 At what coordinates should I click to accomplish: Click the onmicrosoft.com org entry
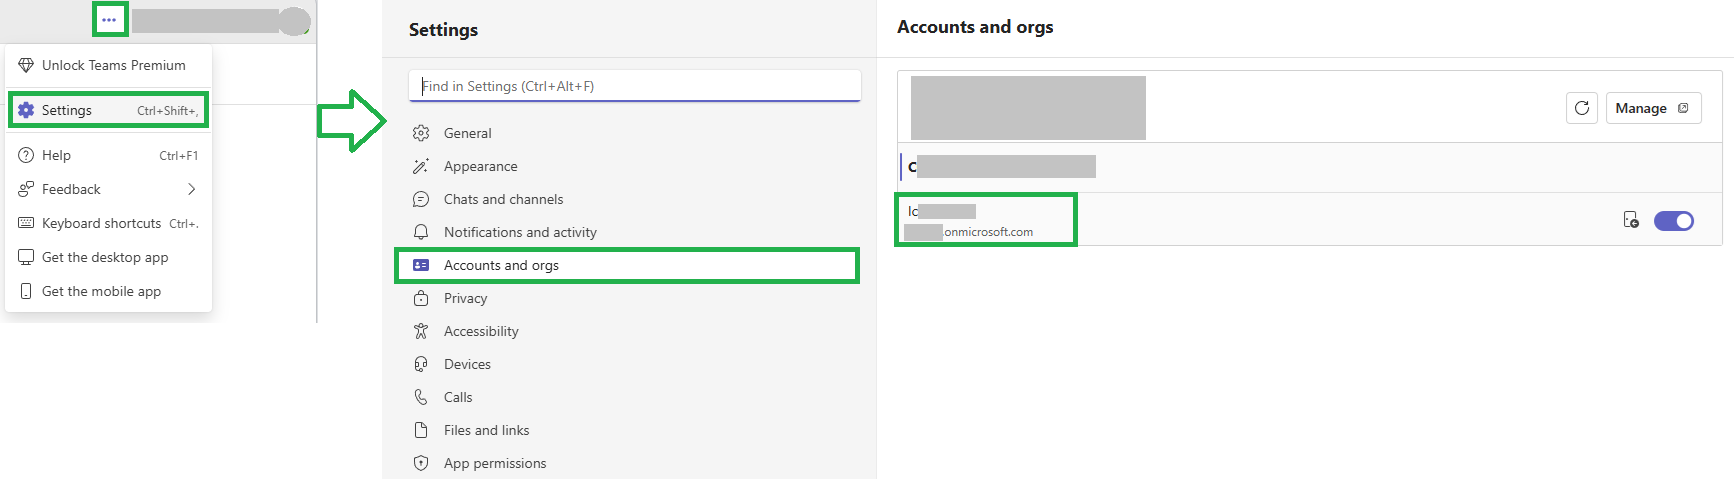click(985, 220)
